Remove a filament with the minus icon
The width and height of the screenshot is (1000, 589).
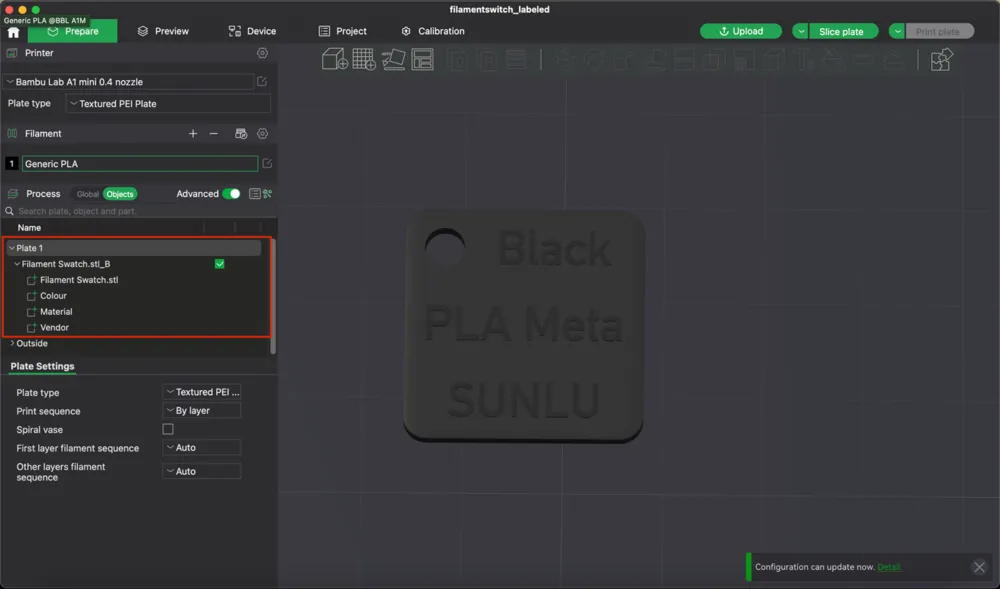214,133
